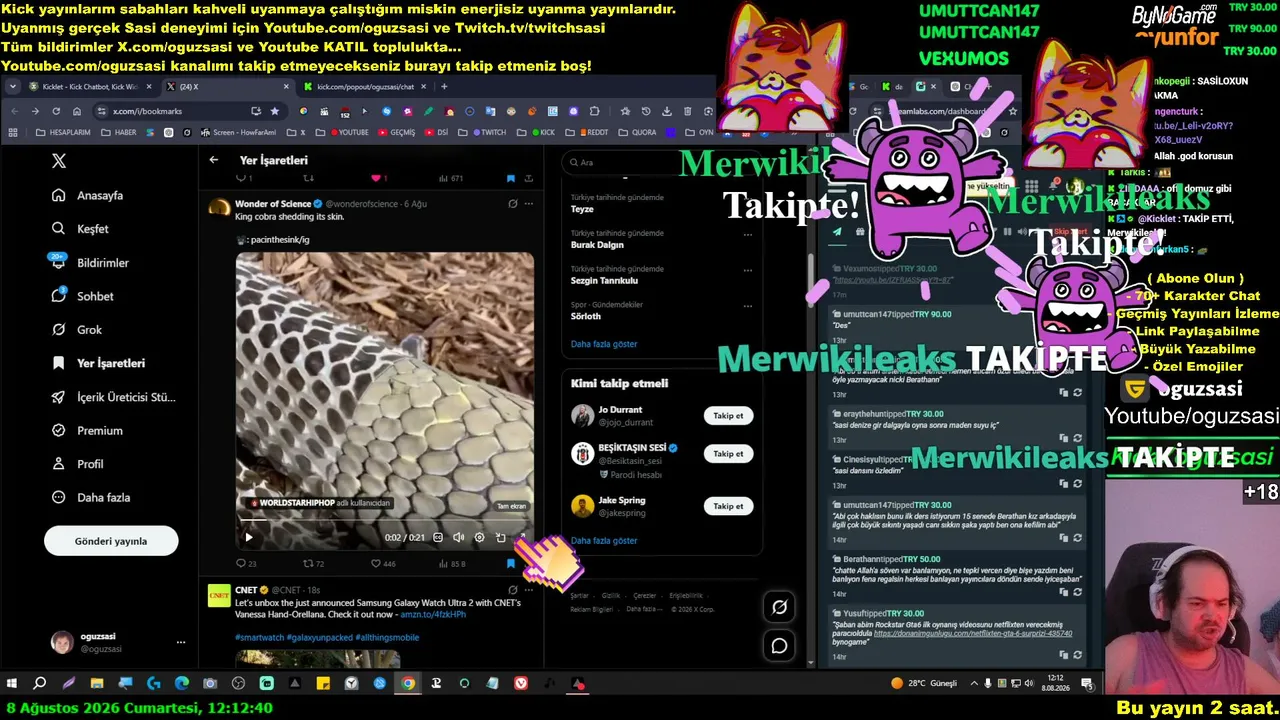Seek in the cobra video progress bar
This screenshot has width=1280, height=720.
coord(385,521)
